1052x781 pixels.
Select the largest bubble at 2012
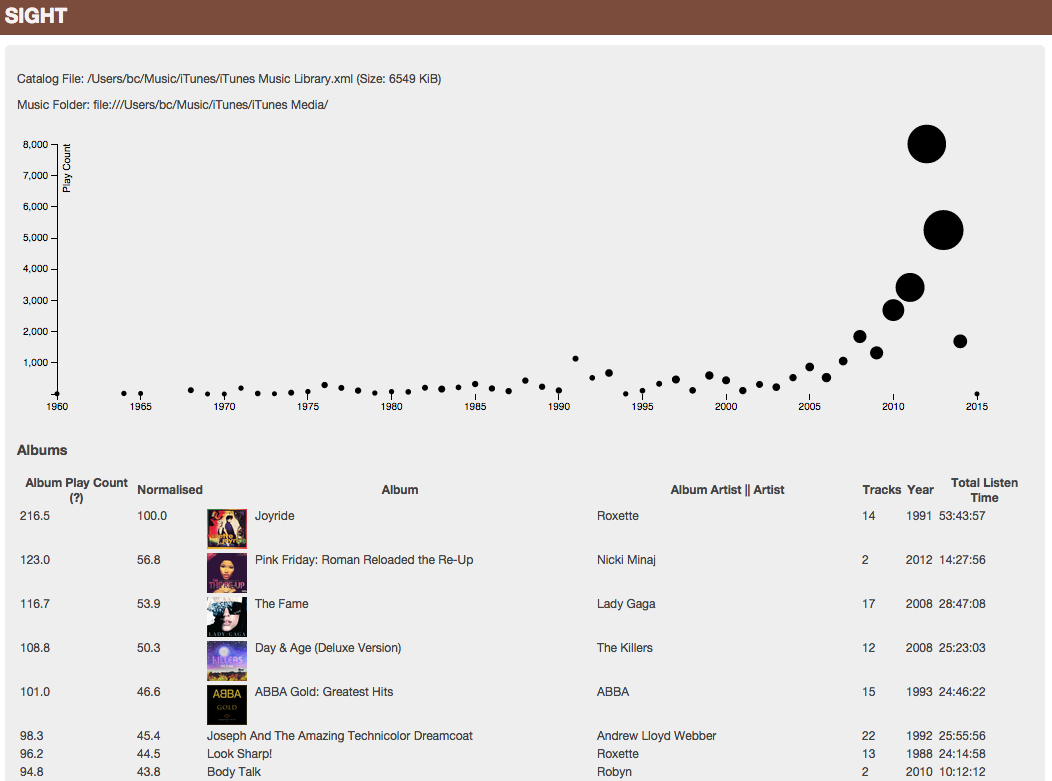click(927, 144)
